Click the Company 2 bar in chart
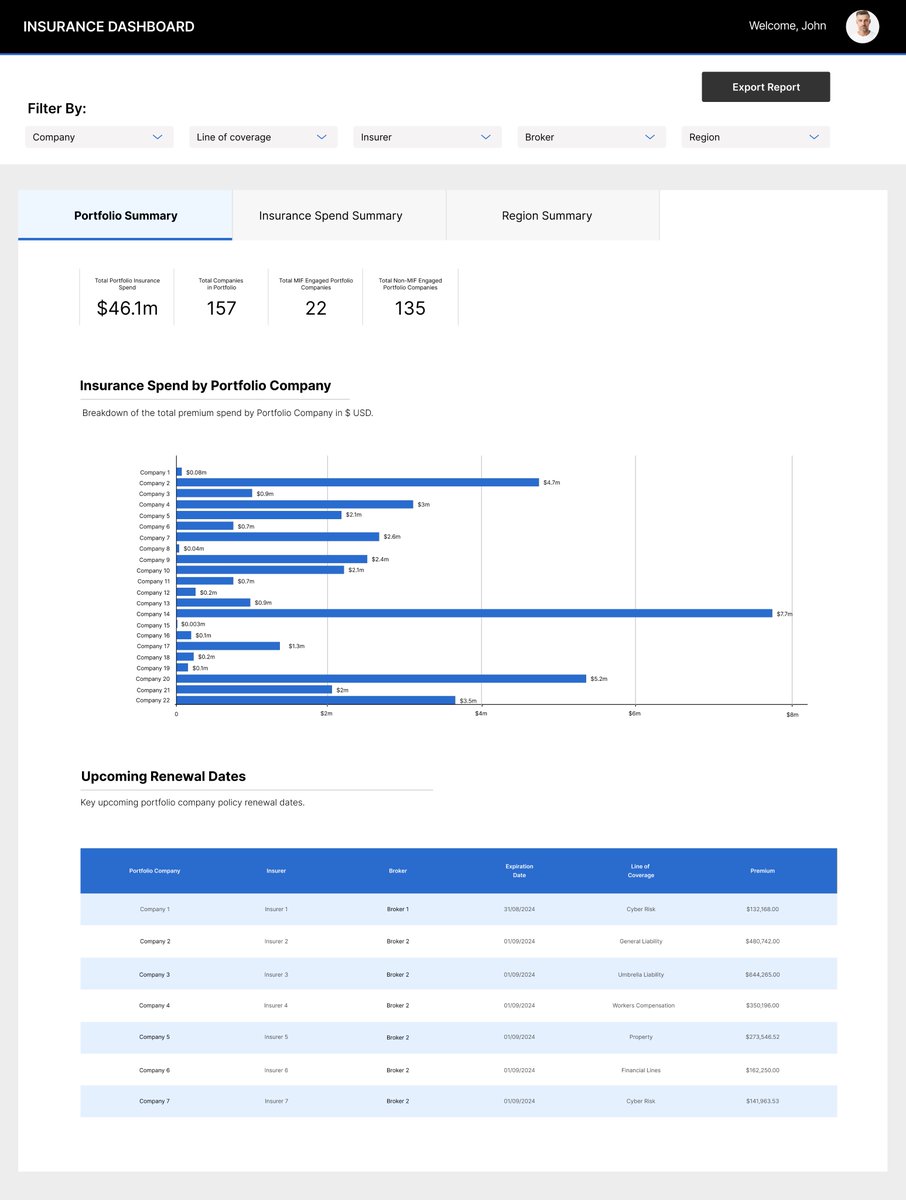The width and height of the screenshot is (906, 1200). 358,482
